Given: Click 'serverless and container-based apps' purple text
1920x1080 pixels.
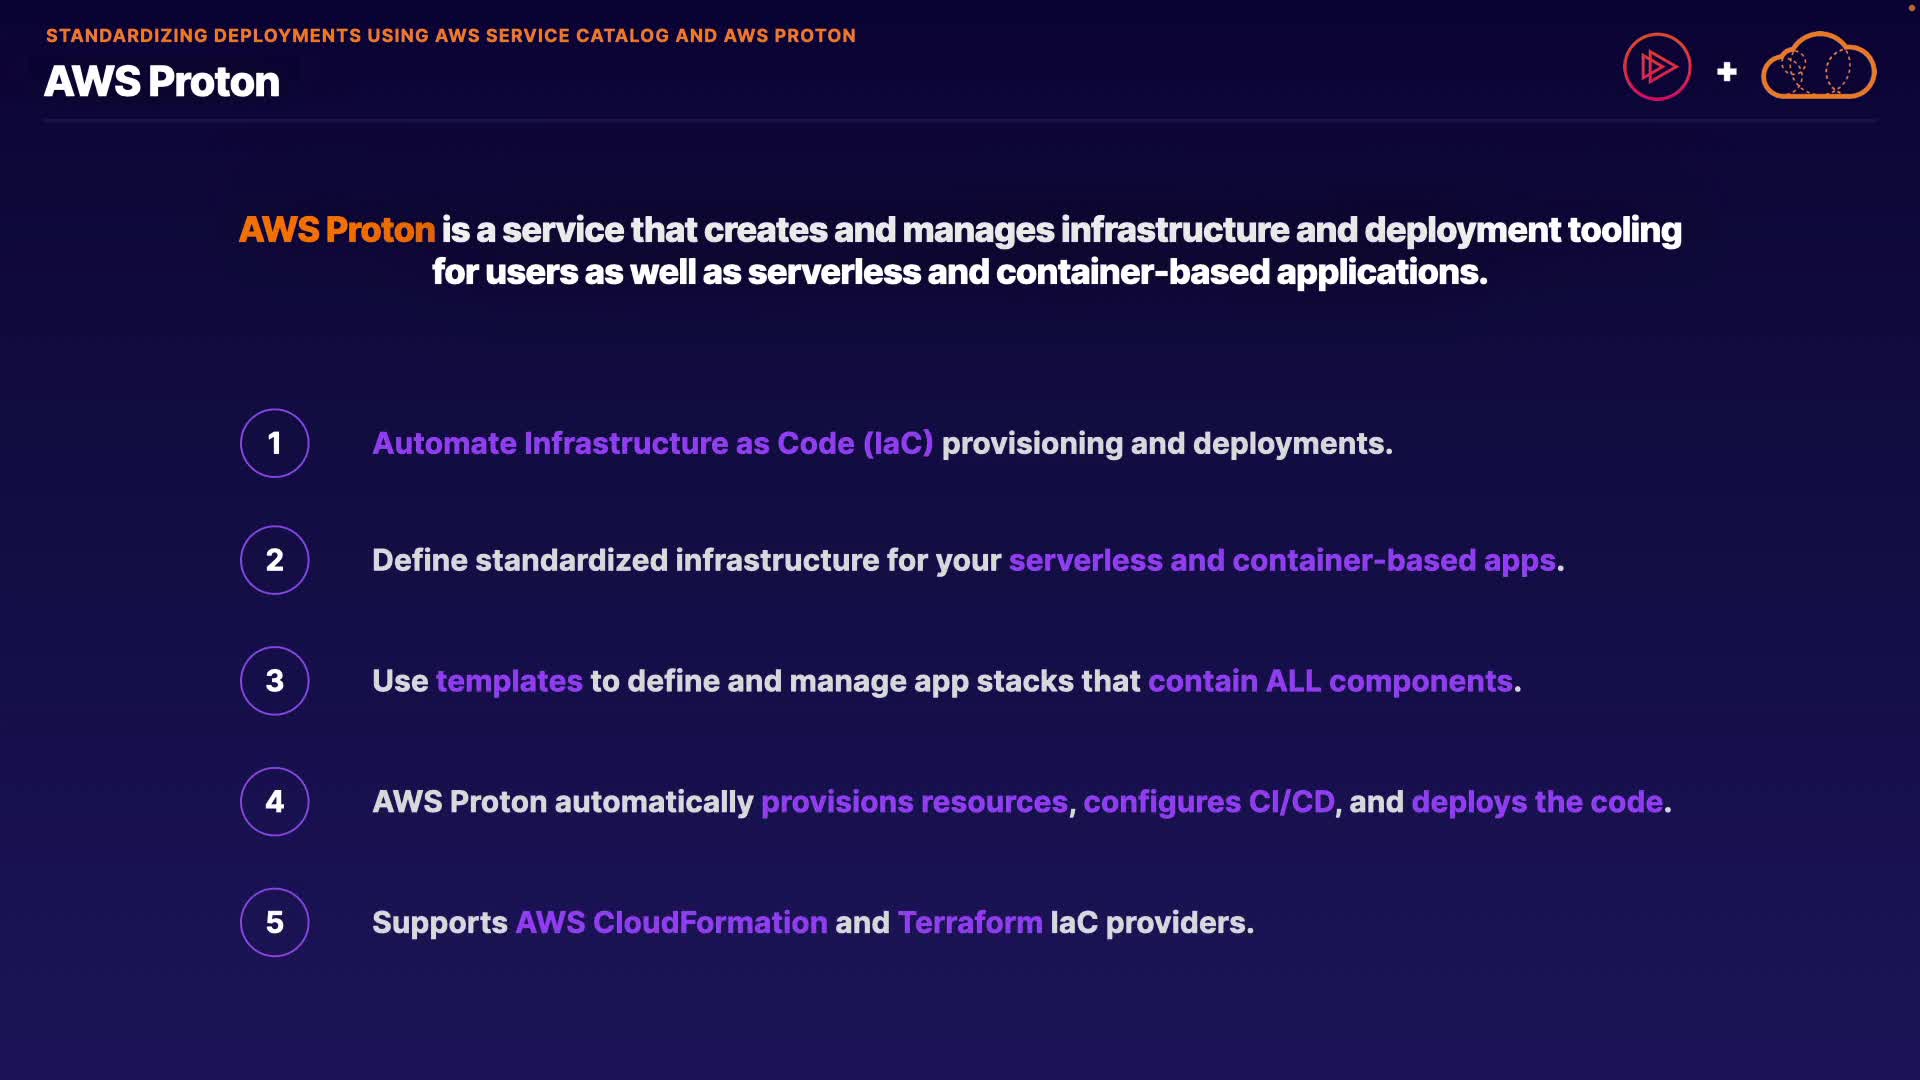Looking at the screenshot, I should pyautogui.click(x=1282, y=560).
